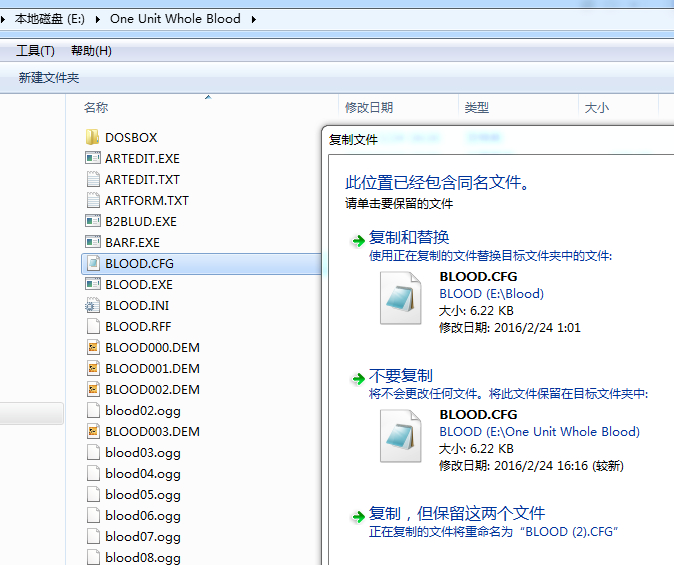Click the BLOOD.EXE file name

[x=139, y=285]
